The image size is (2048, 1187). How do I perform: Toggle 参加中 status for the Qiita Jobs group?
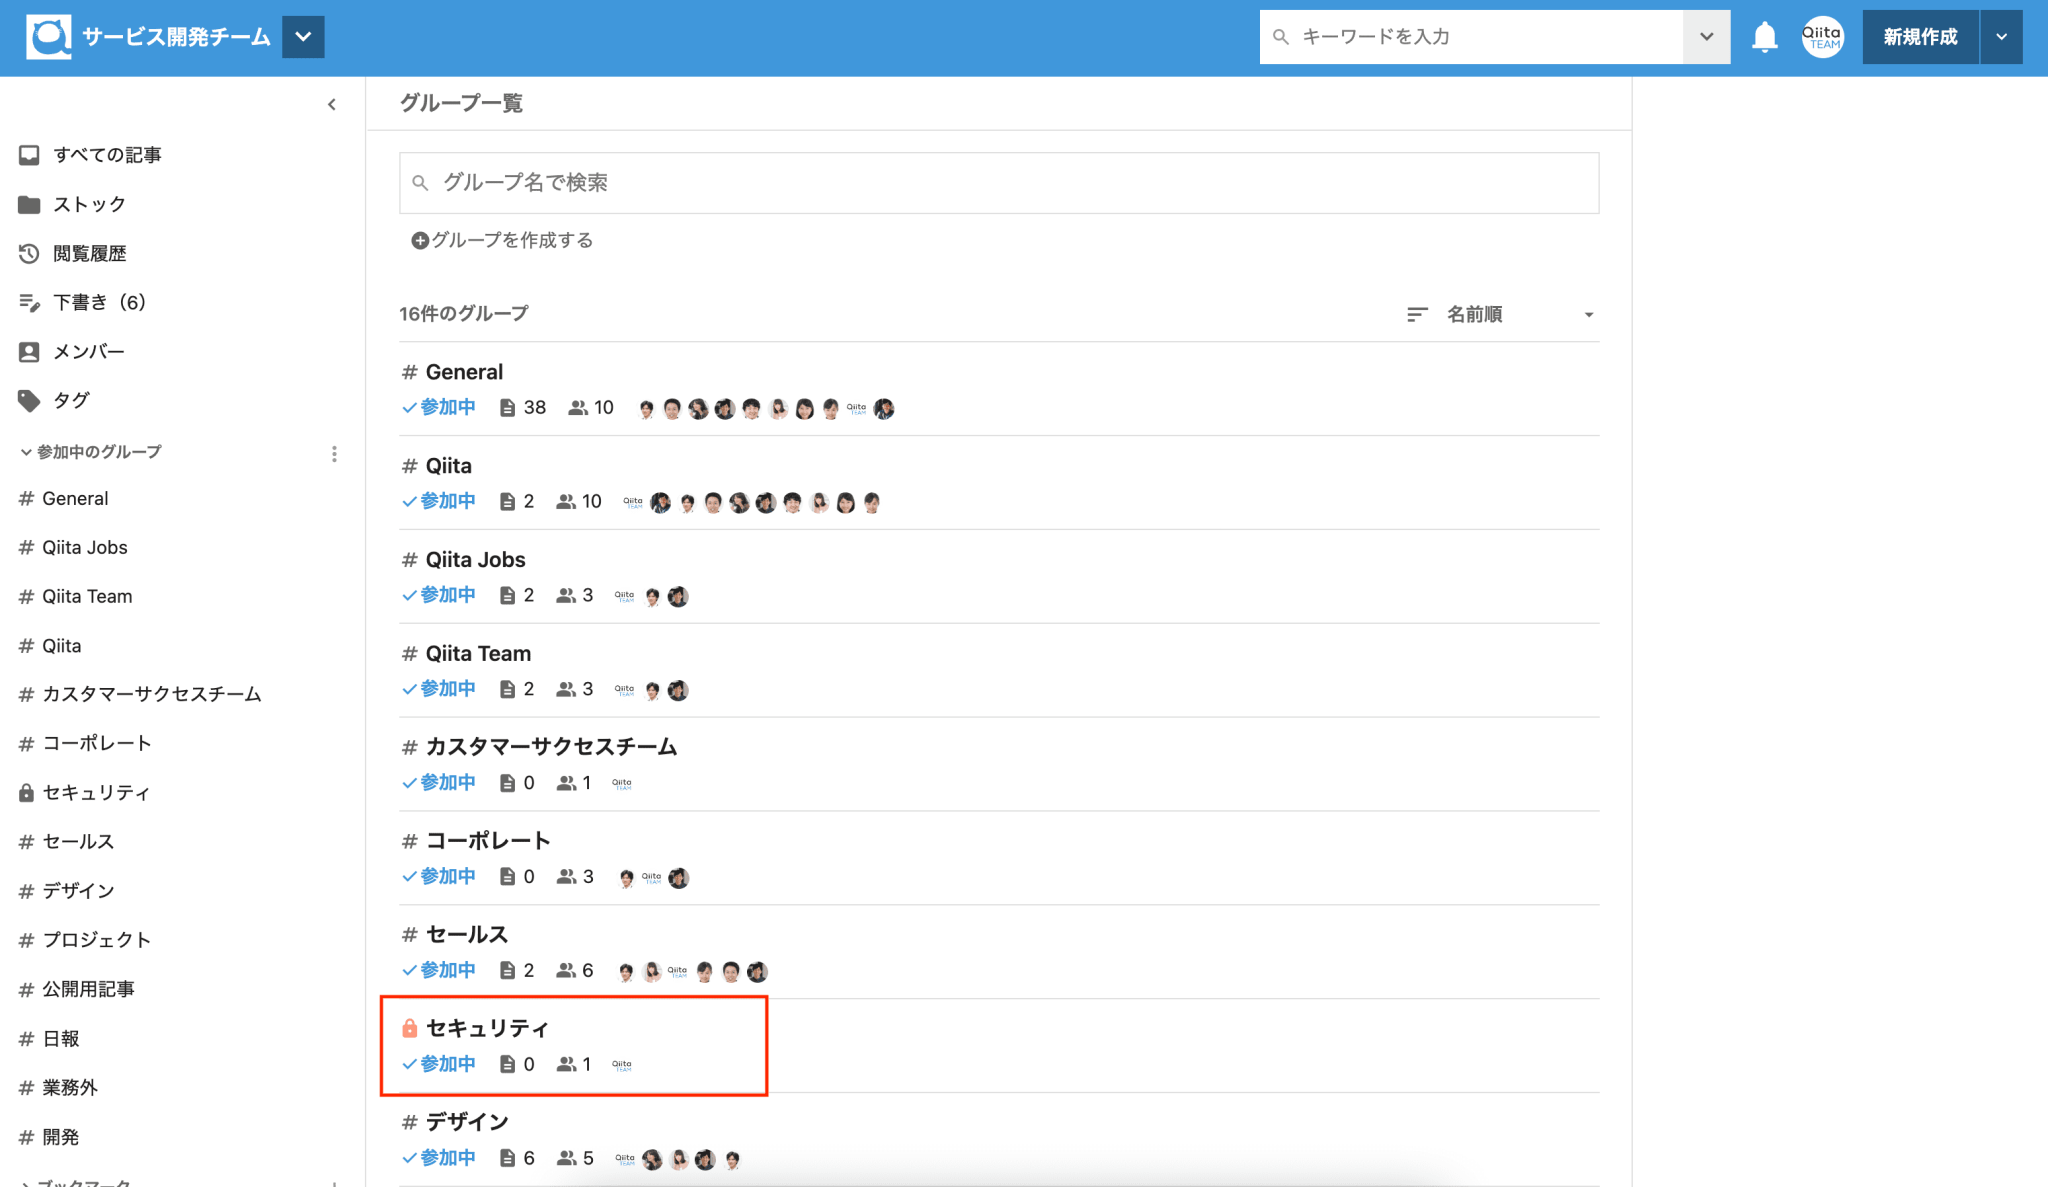tap(439, 595)
